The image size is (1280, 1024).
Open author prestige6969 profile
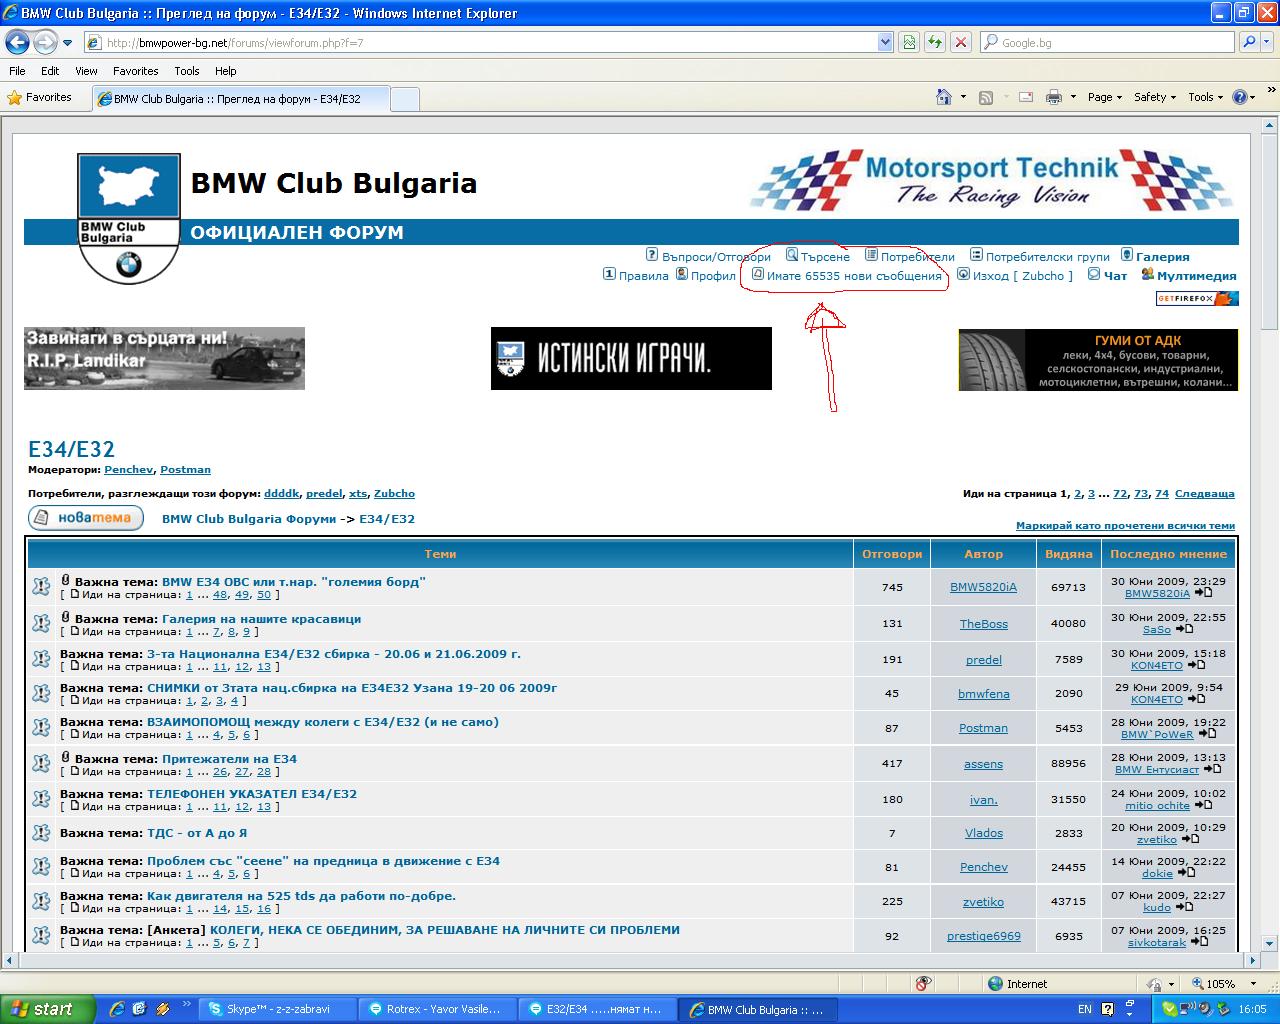point(983,936)
